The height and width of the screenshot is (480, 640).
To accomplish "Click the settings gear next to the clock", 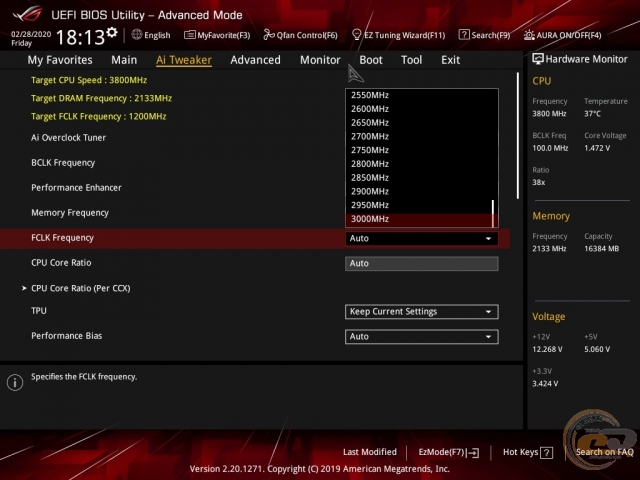I will [x=112, y=32].
